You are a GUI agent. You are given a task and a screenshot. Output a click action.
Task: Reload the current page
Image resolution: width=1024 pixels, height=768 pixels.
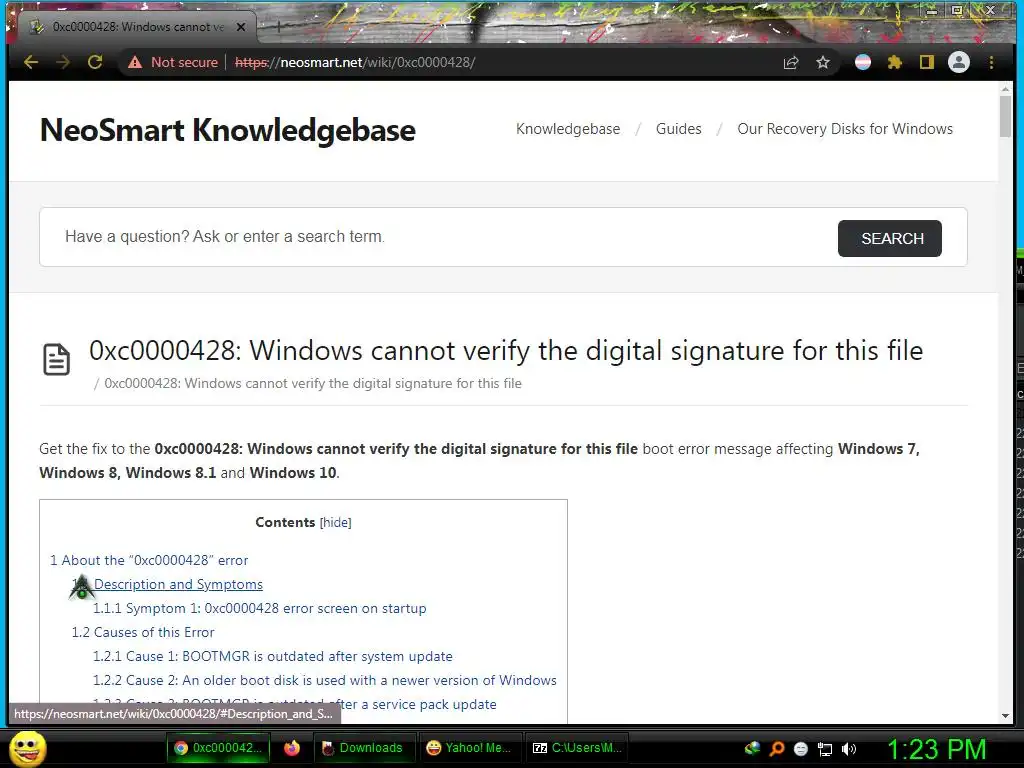(95, 62)
